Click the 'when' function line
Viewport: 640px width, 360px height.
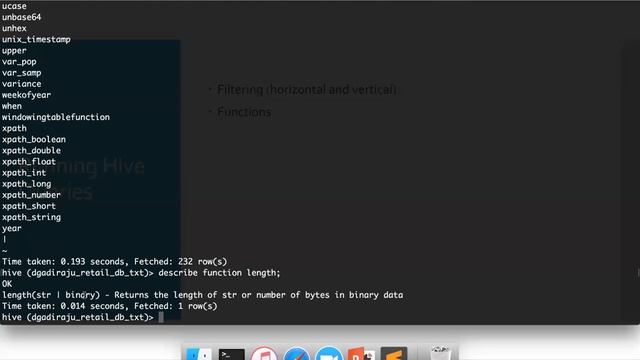click(12, 106)
